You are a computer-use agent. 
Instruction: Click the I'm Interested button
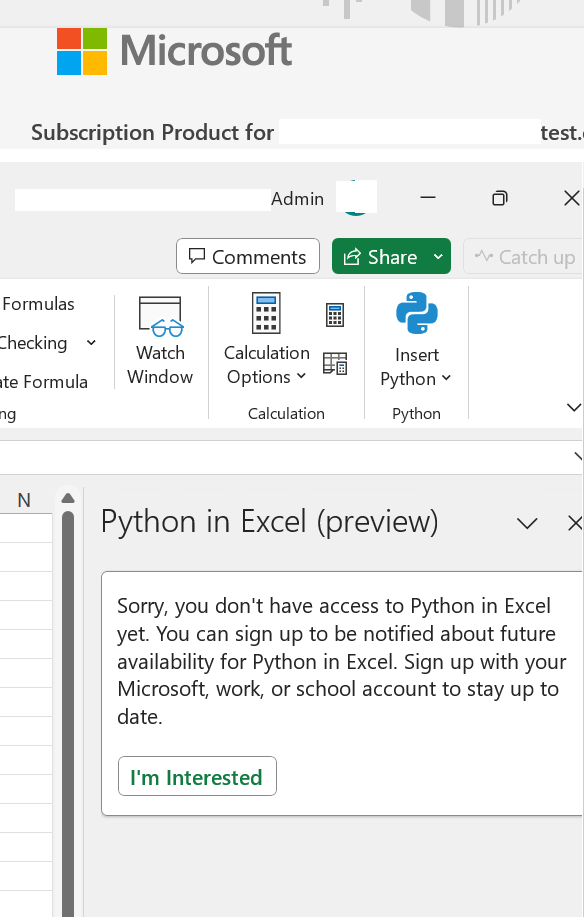(x=197, y=777)
